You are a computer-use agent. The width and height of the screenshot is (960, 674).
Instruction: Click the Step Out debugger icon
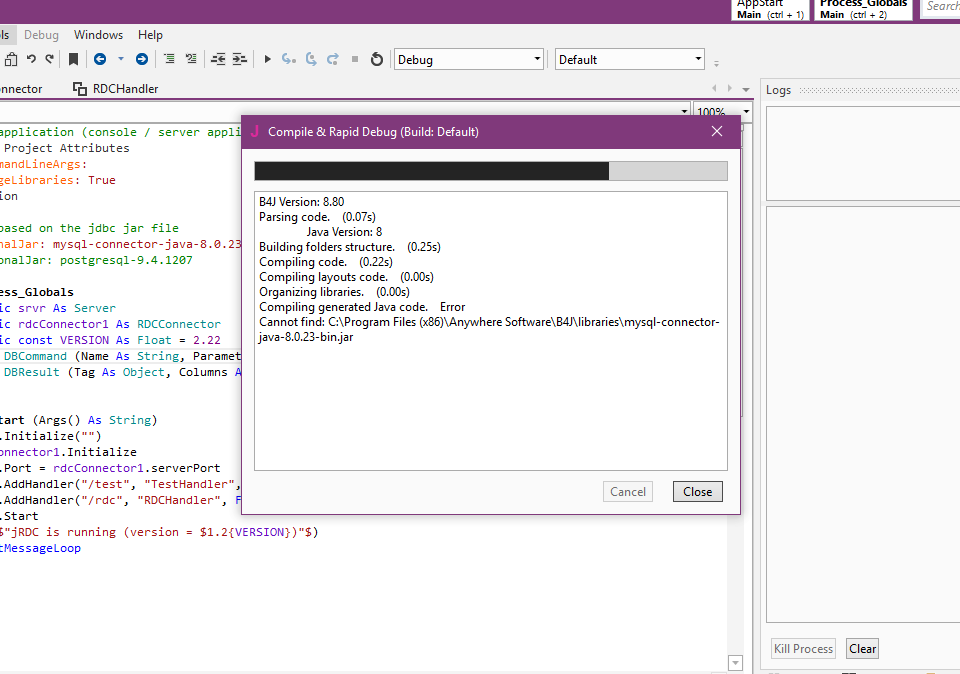(x=332, y=59)
